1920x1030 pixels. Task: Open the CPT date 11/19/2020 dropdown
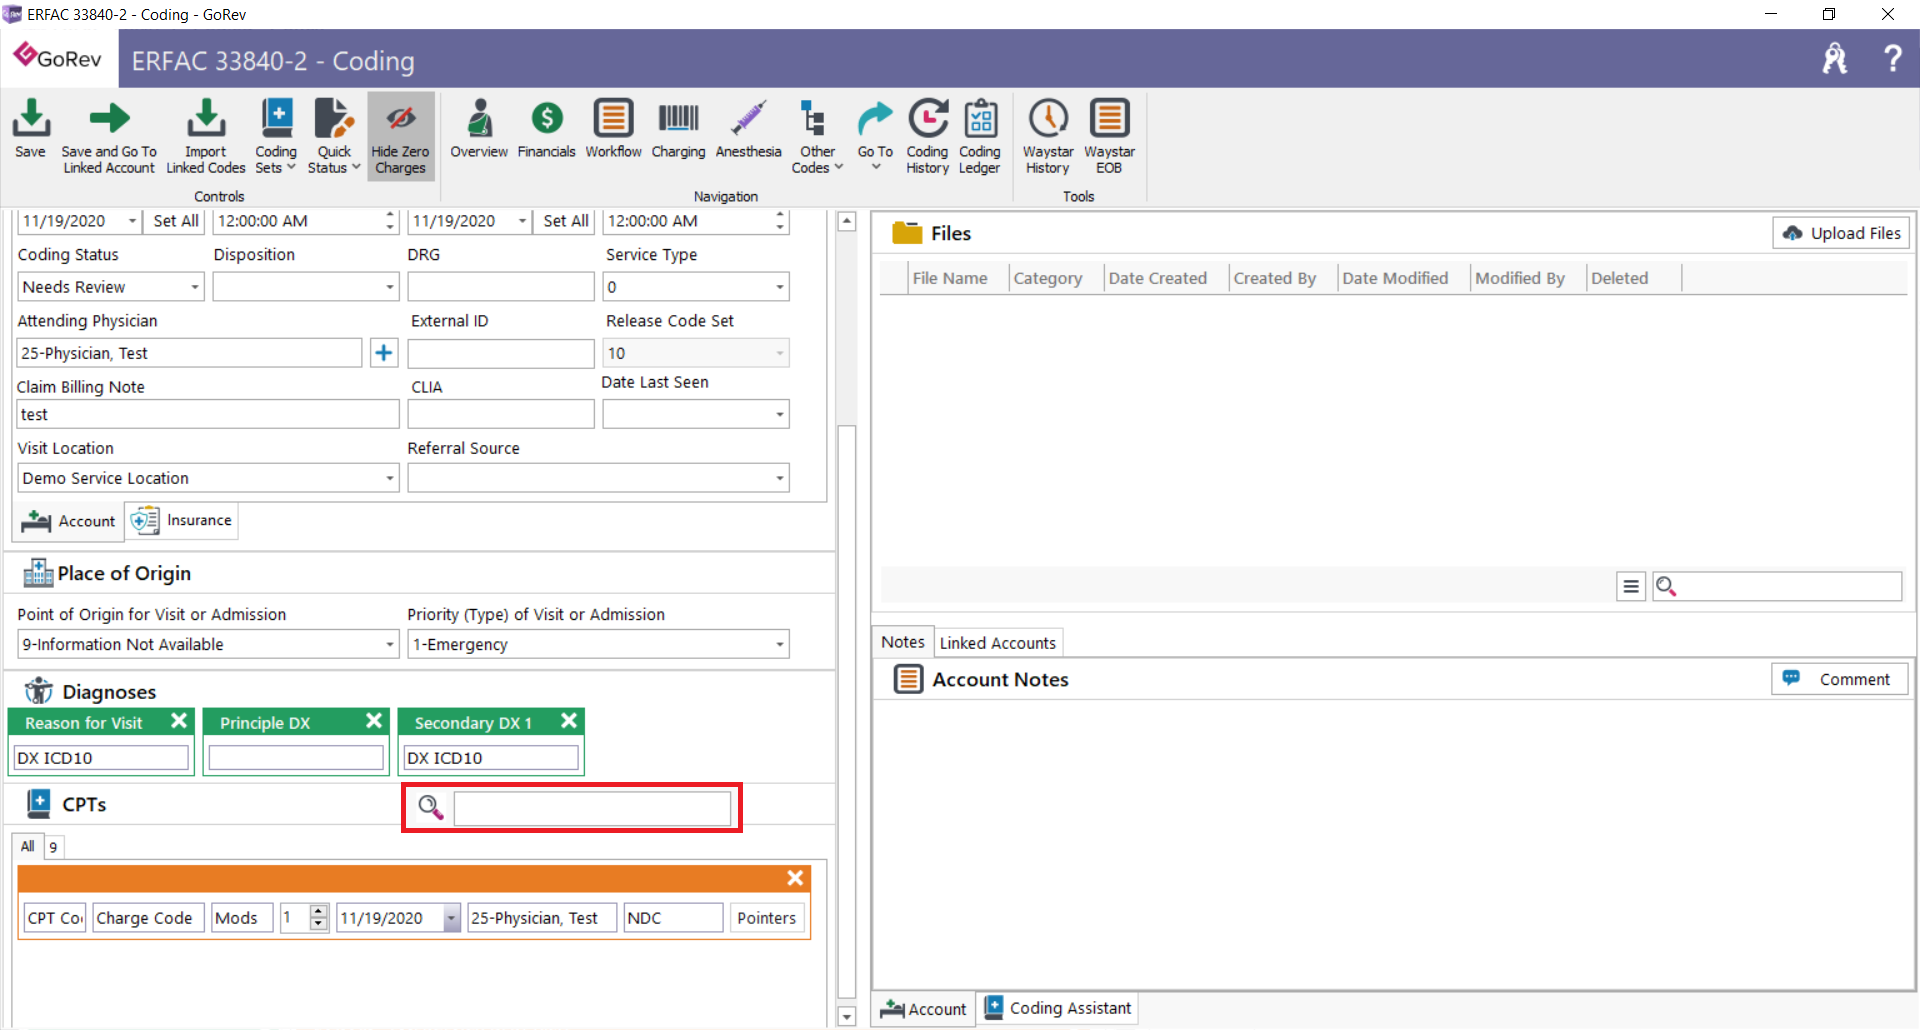[452, 918]
